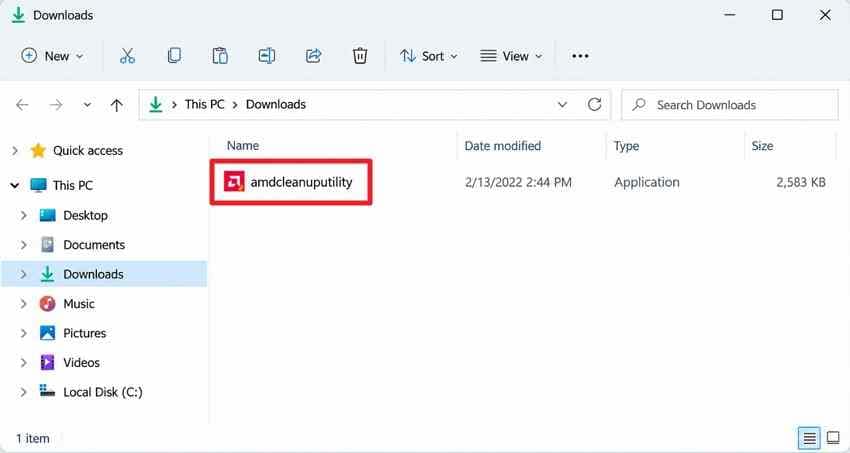Open recent locations chevron
The height and width of the screenshot is (453, 850).
pyautogui.click(x=87, y=105)
